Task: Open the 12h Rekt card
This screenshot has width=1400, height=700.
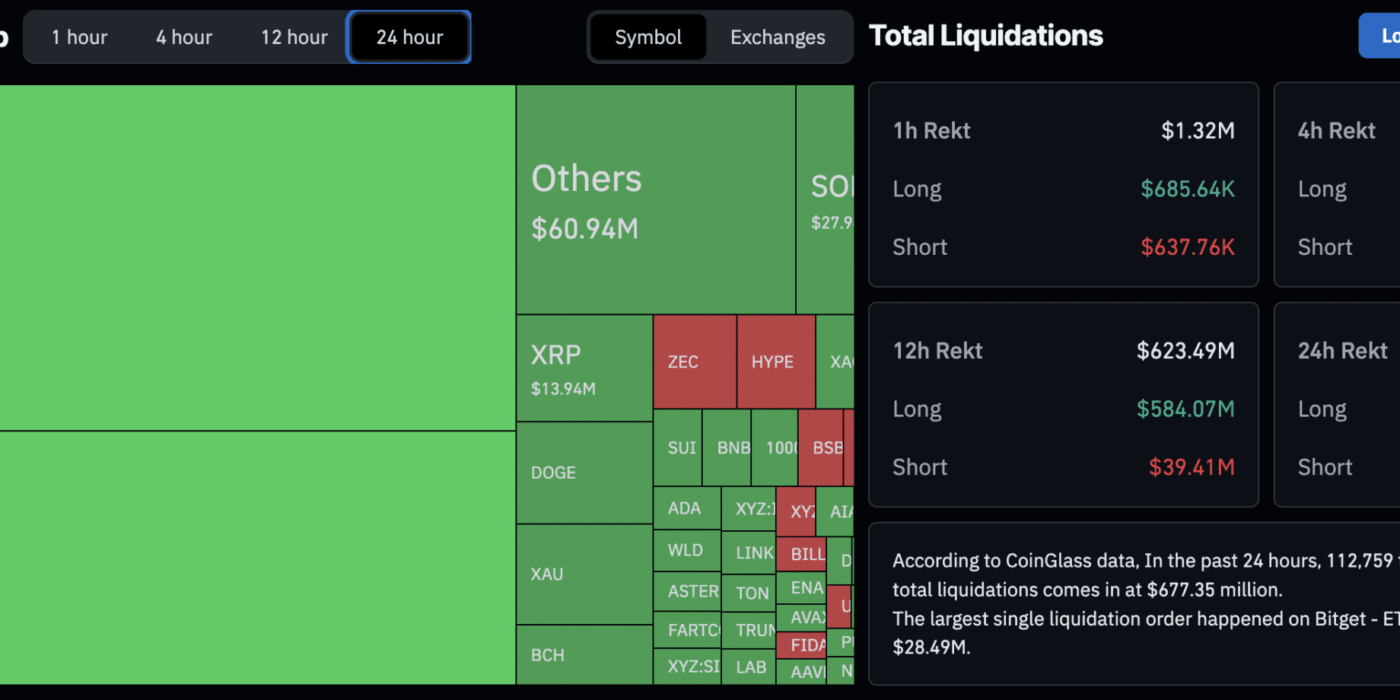Action: [1064, 405]
